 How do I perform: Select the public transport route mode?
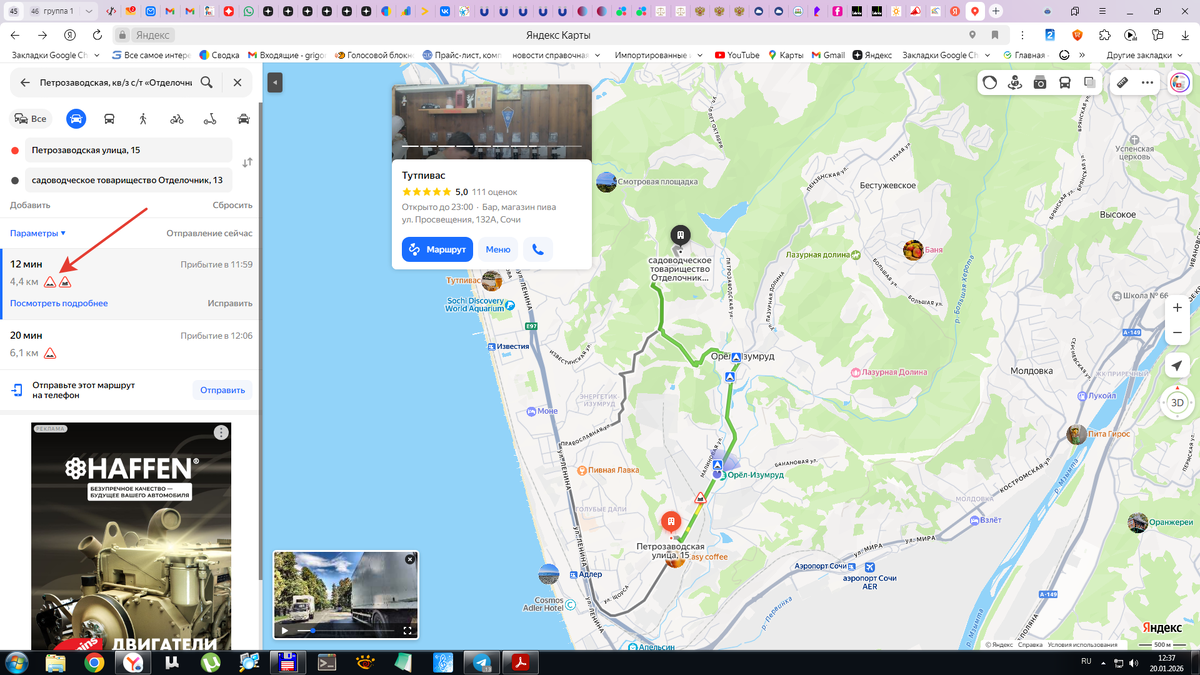(109, 119)
